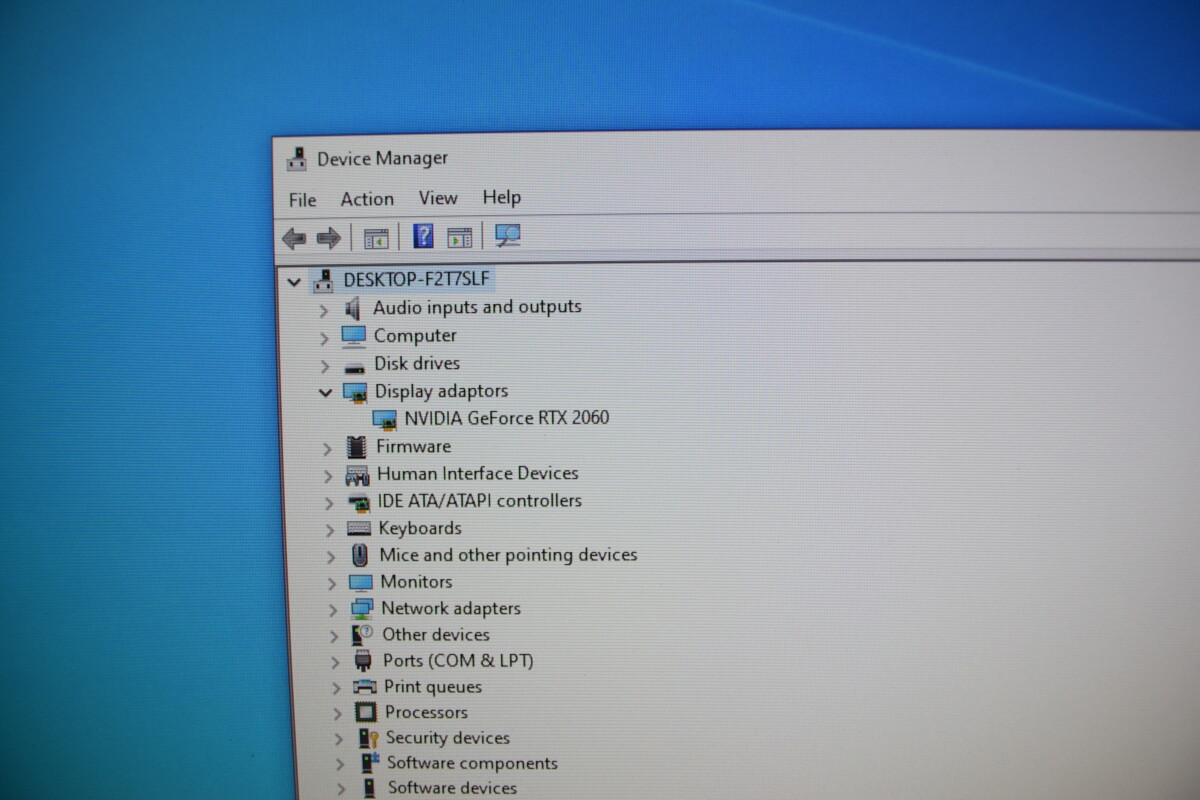Click the Network adapters icon
This screenshot has height=800, width=1200.
pos(362,609)
